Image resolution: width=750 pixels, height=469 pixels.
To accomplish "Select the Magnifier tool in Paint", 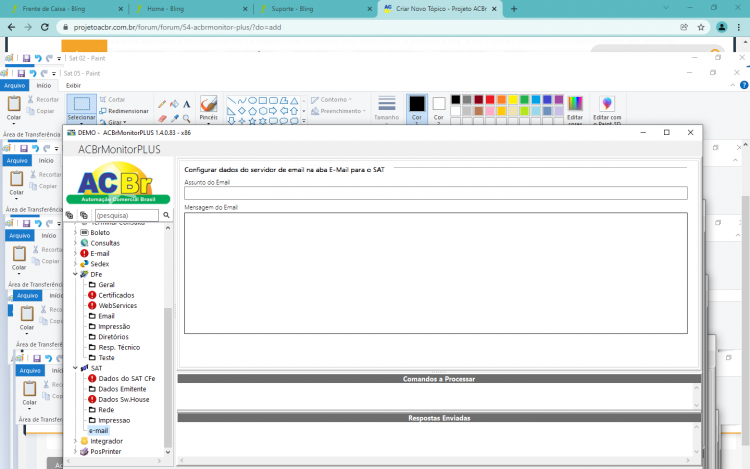I will click(187, 118).
